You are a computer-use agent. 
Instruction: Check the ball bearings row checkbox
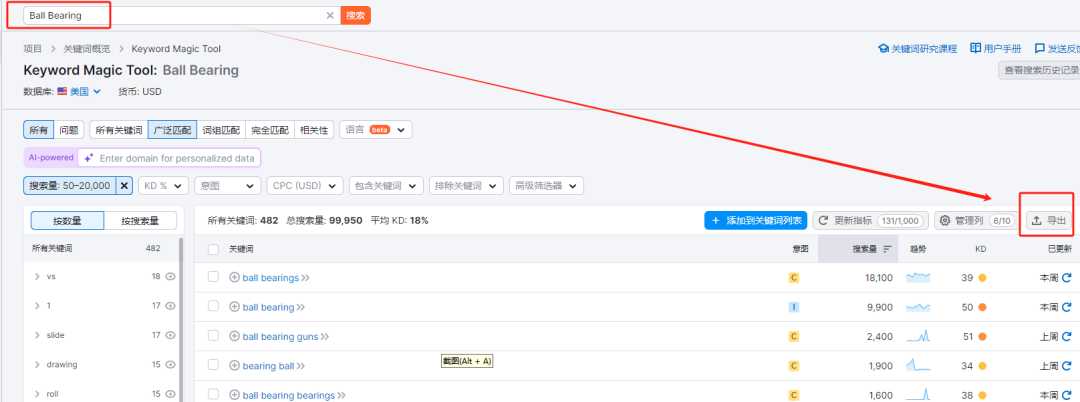[214, 277]
